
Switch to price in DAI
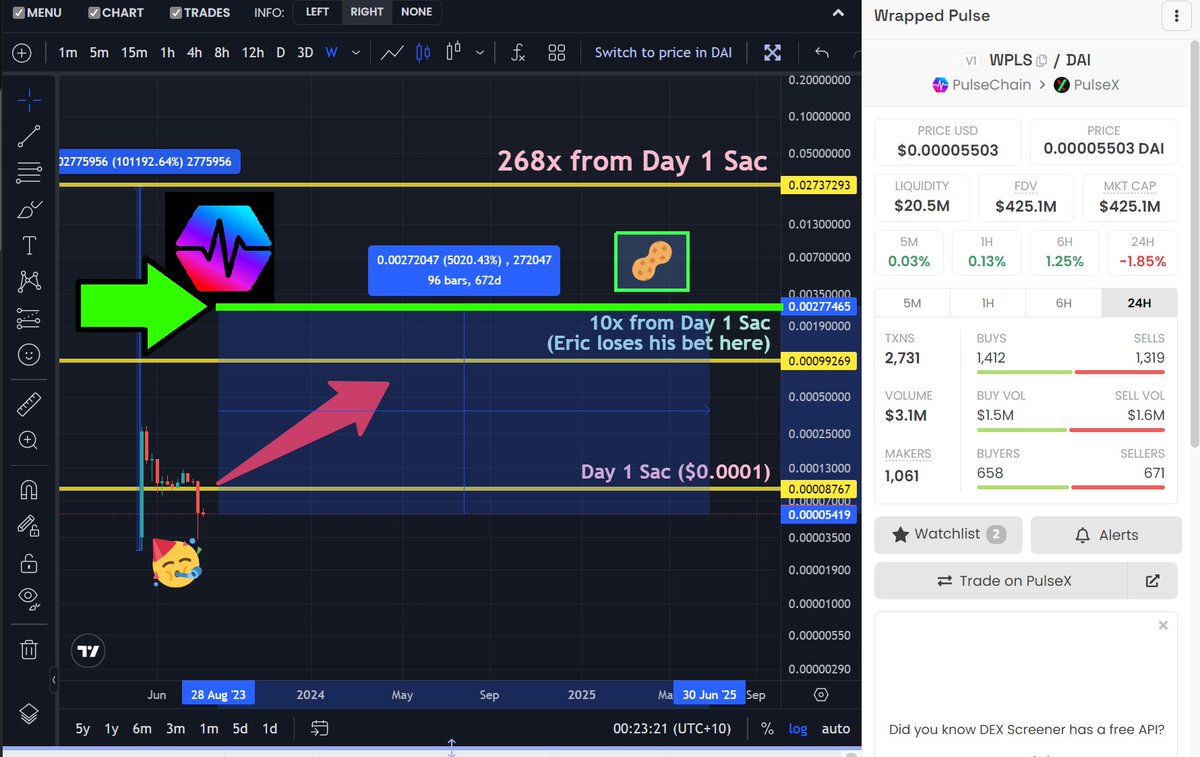coord(663,53)
